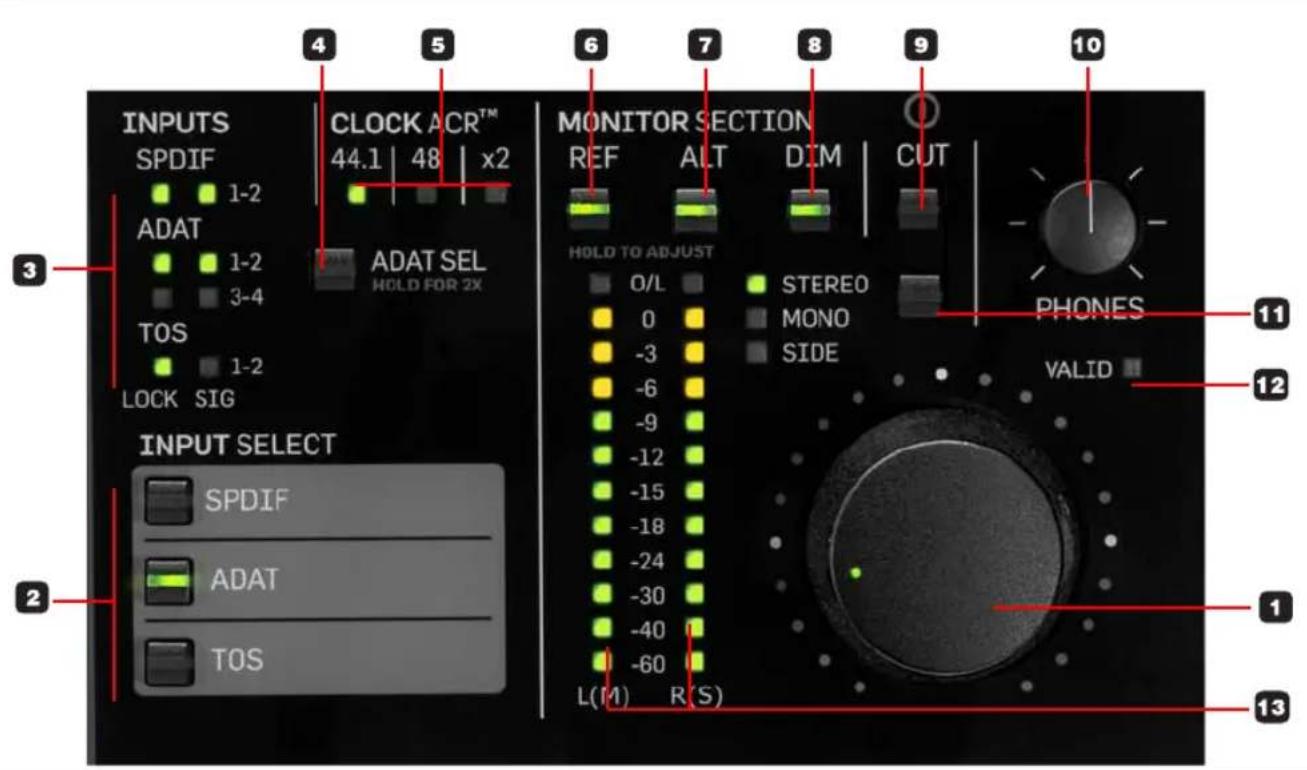1307x770 pixels.
Task: Click the SPDIF 1-2 signal LED
Action: pyautogui.click(x=208, y=193)
